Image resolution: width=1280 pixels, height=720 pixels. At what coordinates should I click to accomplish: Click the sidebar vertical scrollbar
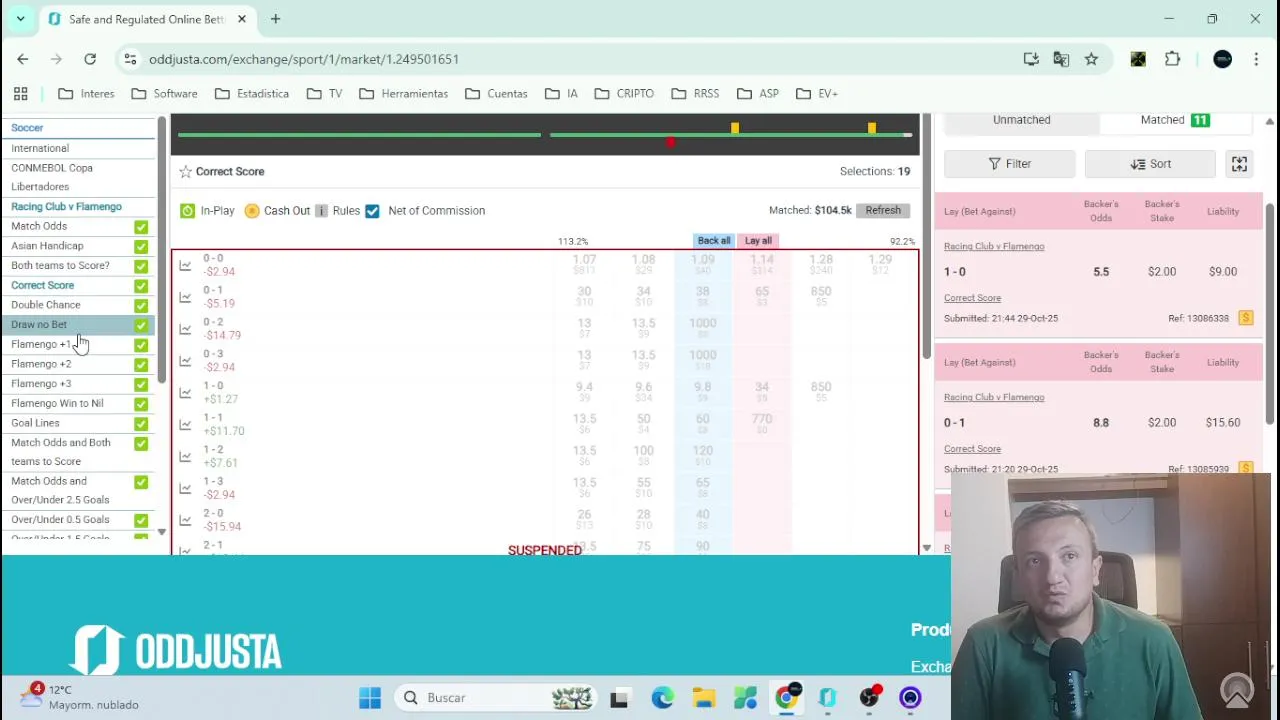point(161,250)
